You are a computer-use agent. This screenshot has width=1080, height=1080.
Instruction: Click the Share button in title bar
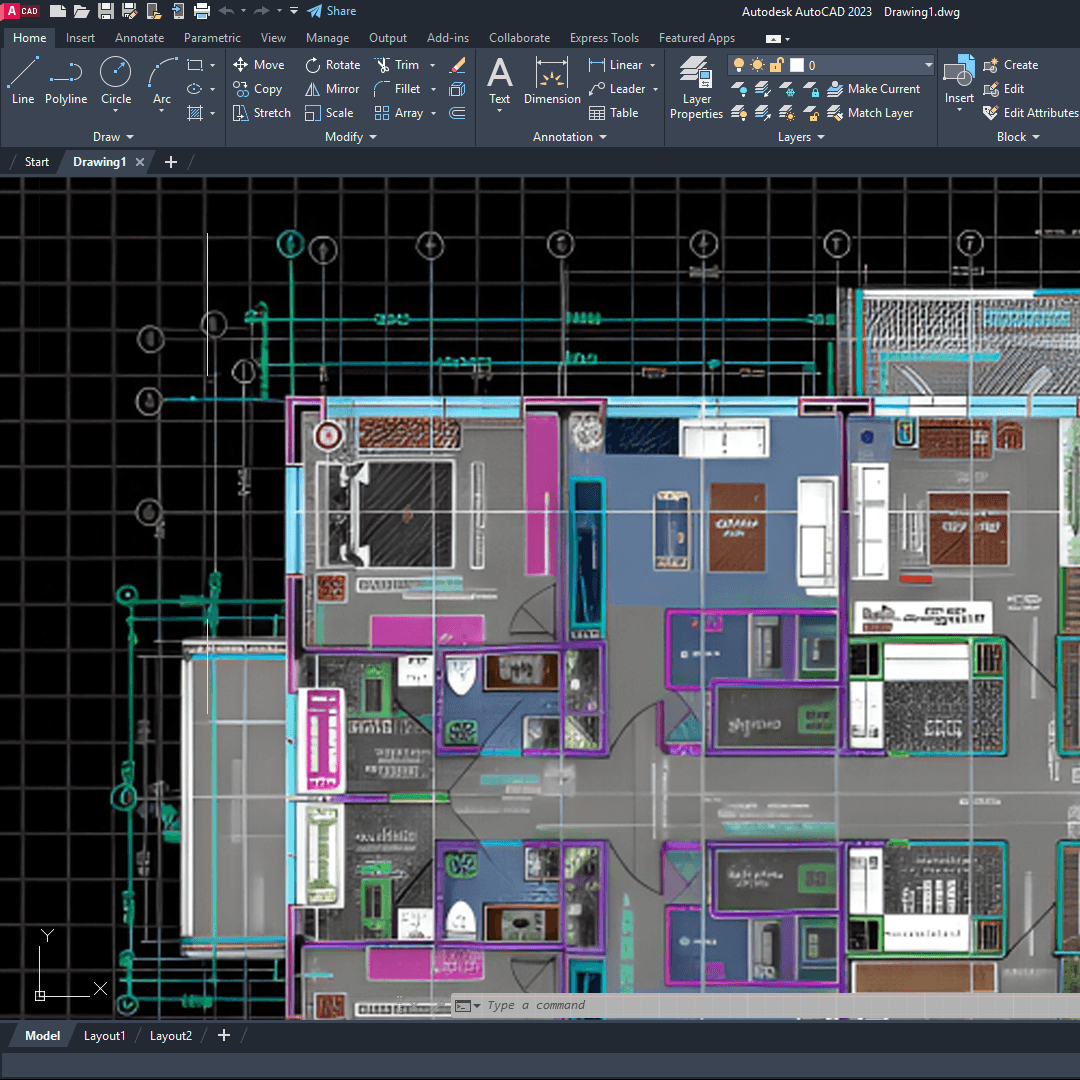click(331, 11)
